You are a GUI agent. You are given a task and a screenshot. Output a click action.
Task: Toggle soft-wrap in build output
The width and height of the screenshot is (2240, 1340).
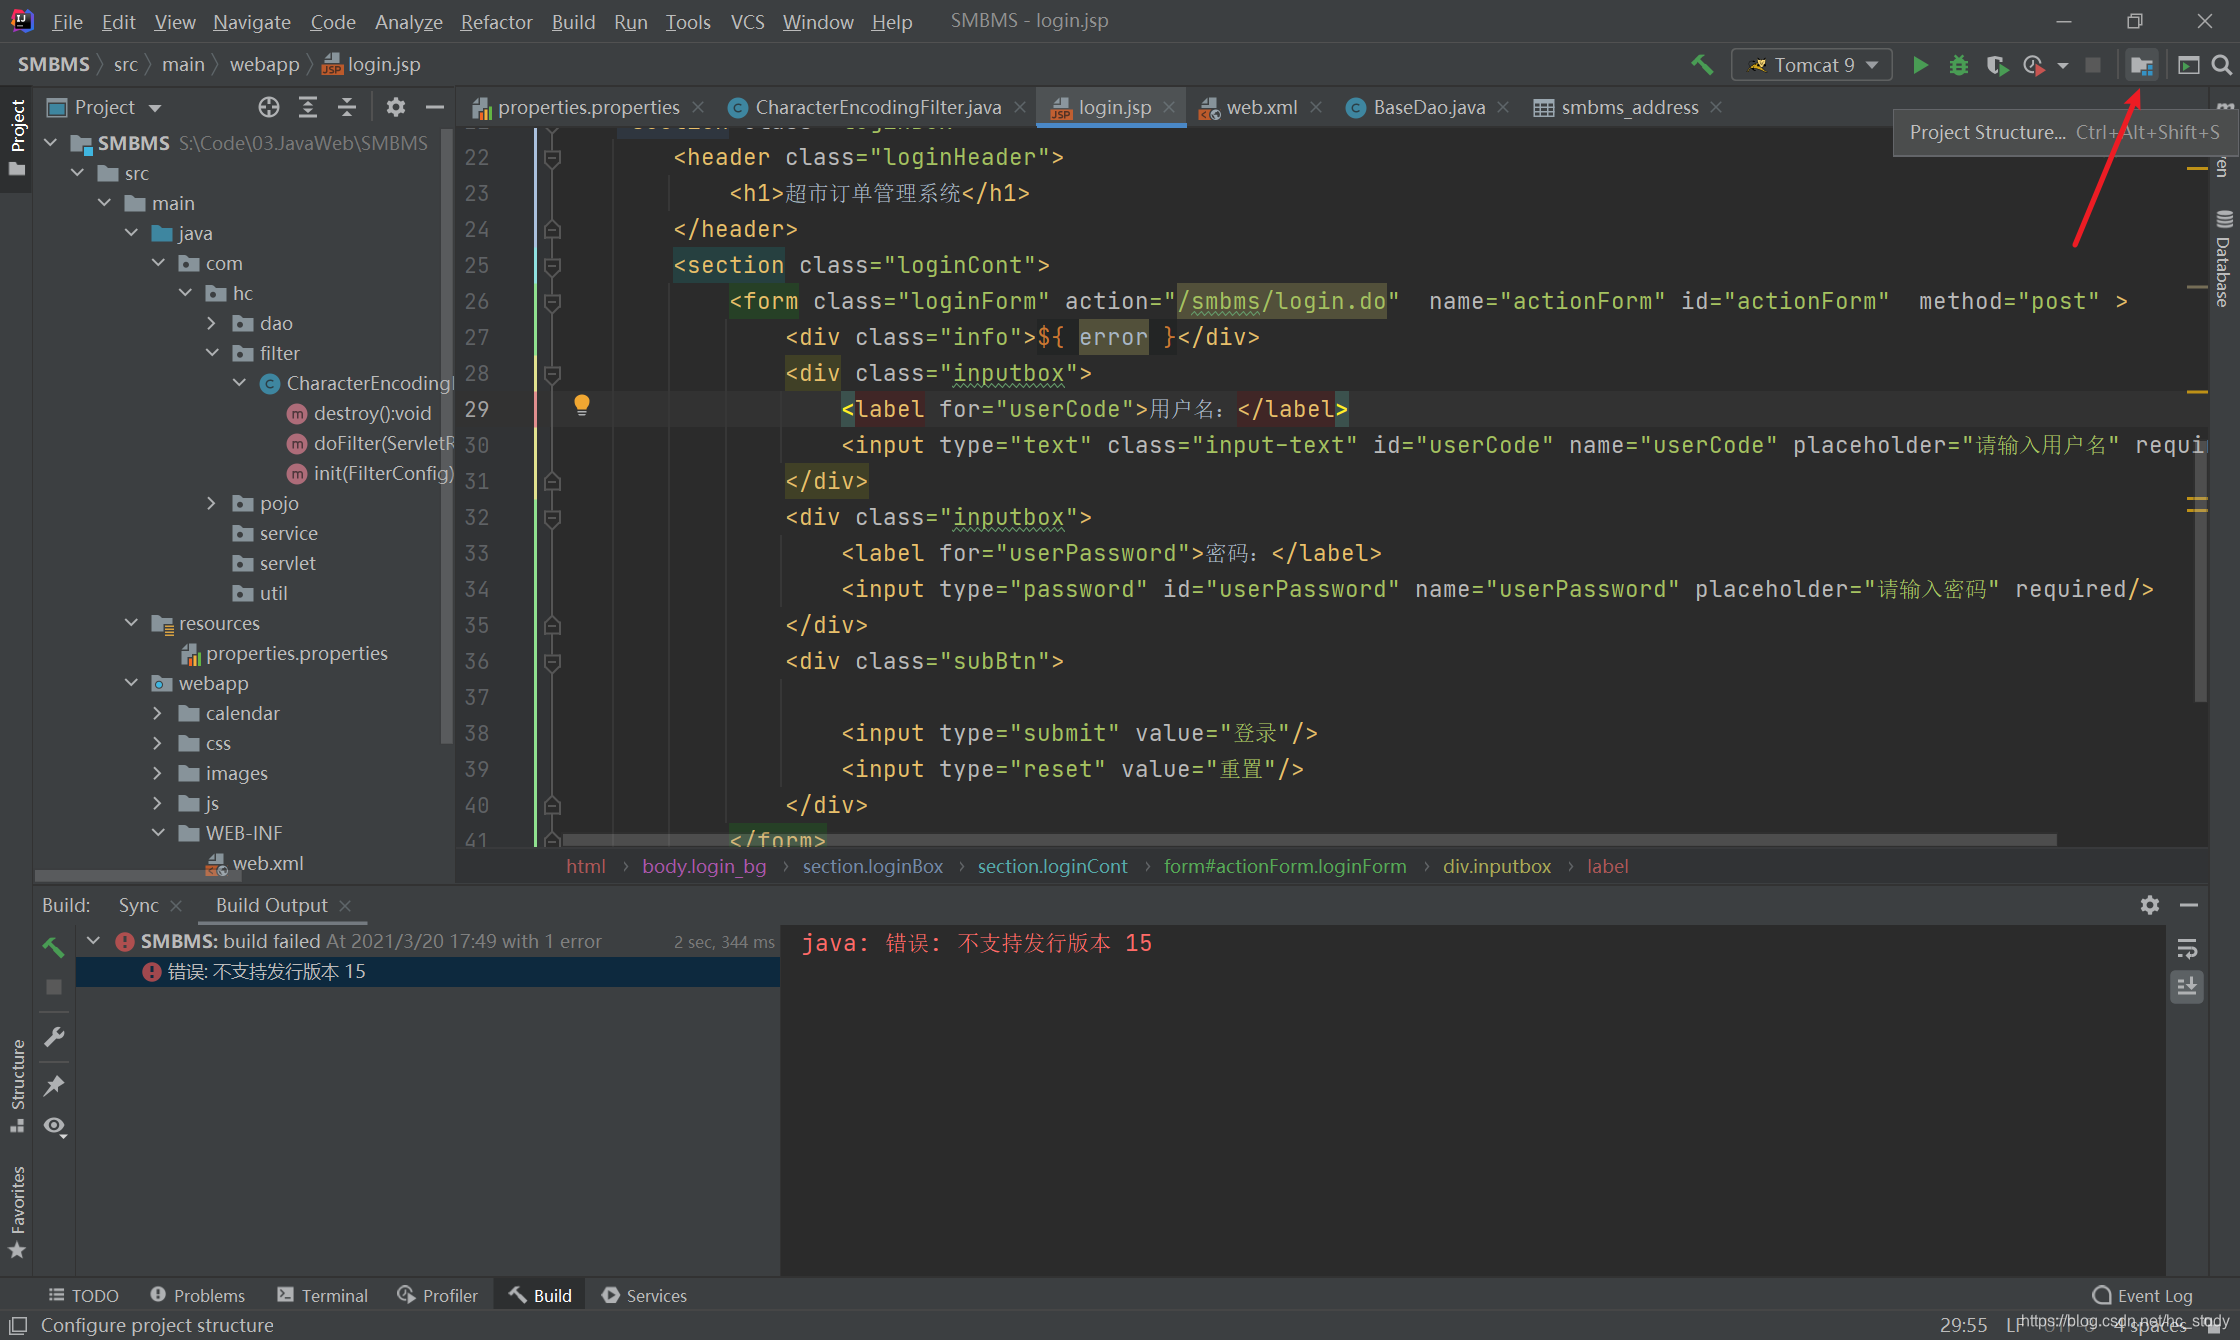tap(2187, 948)
